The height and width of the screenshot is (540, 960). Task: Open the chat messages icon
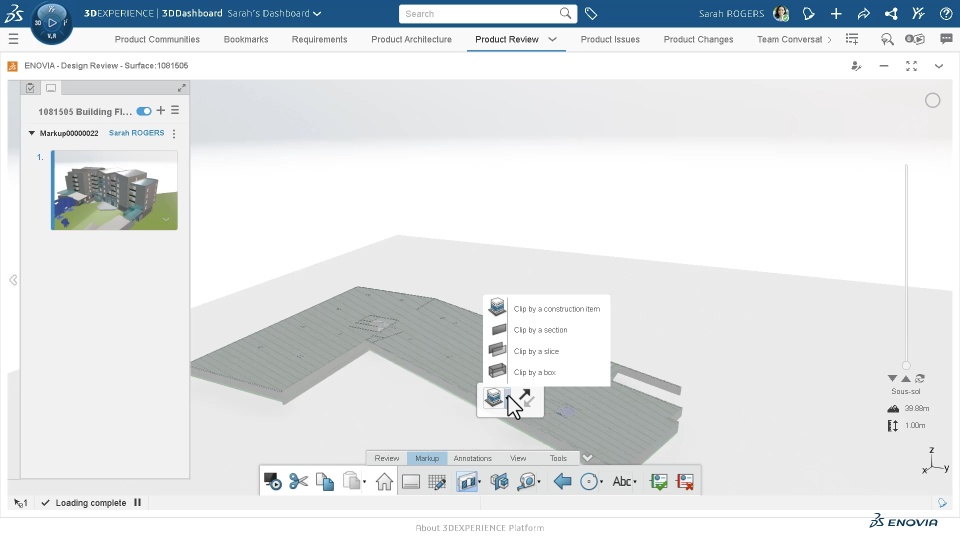(946, 39)
